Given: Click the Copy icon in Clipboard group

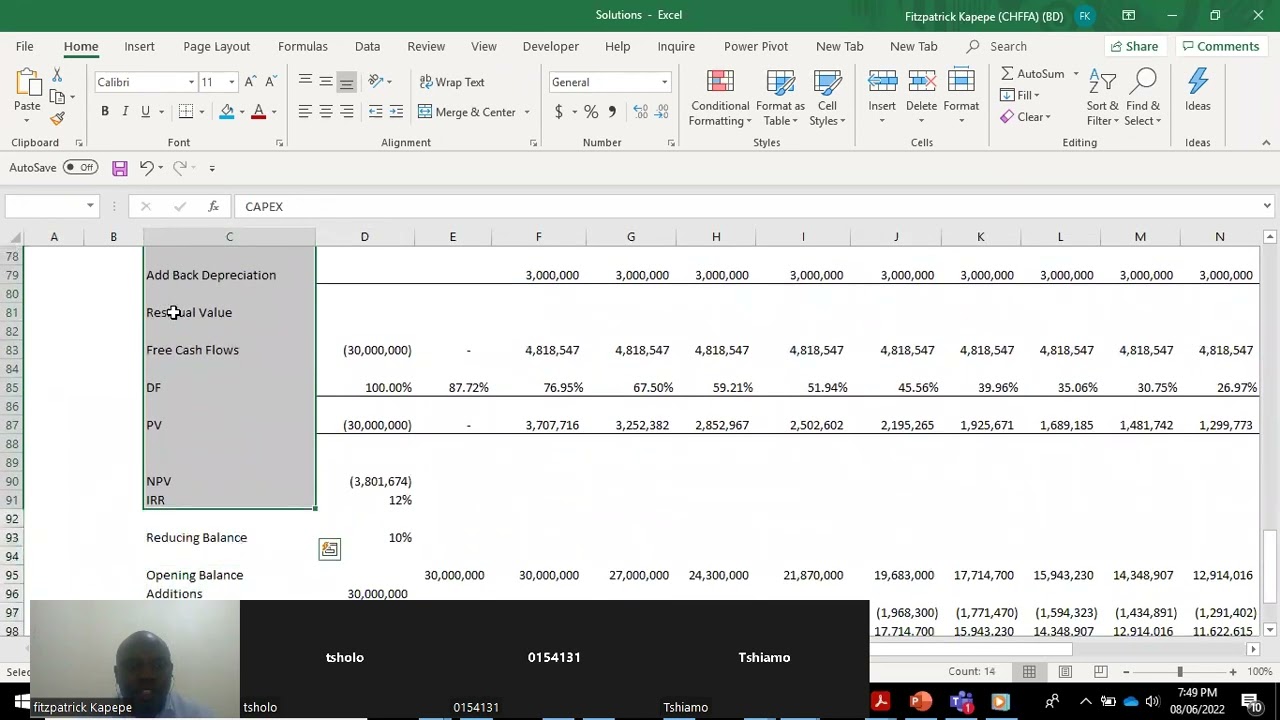Looking at the screenshot, I should pos(57,97).
